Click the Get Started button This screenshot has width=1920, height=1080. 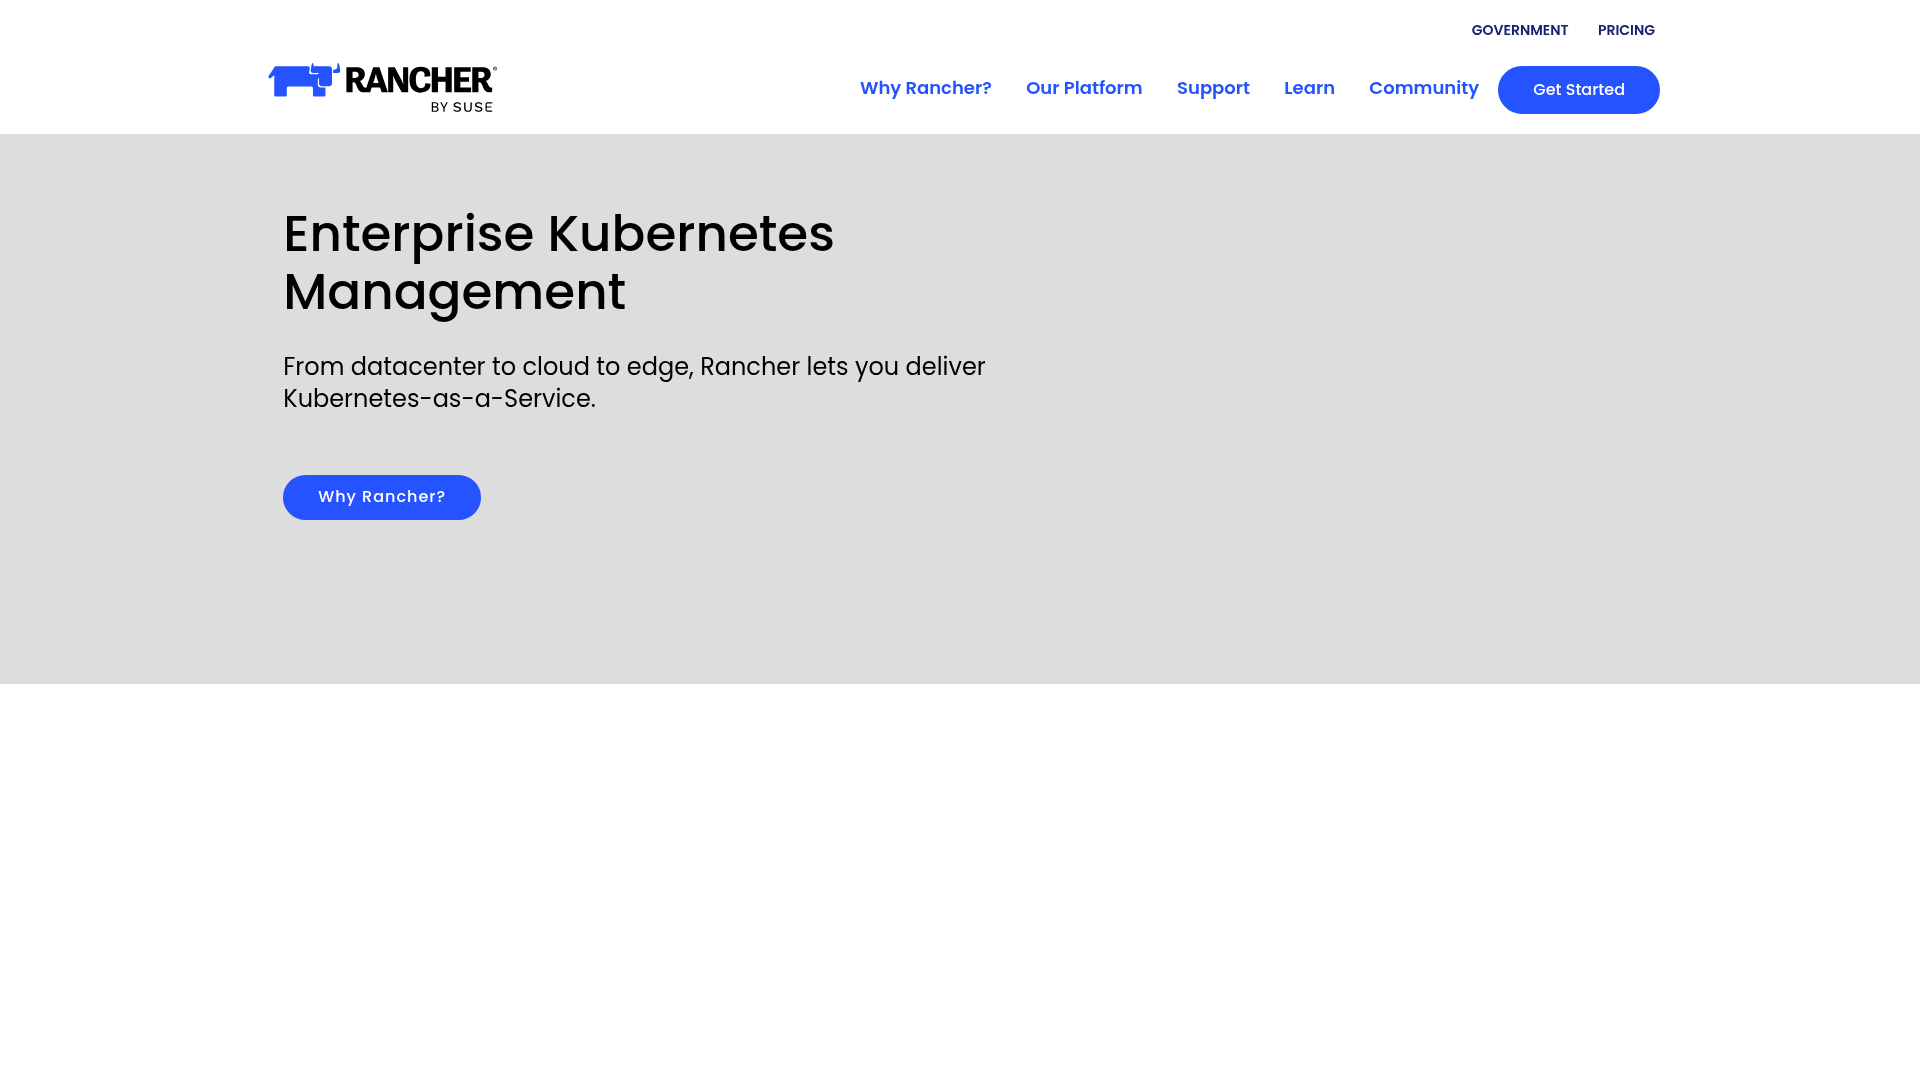click(1578, 89)
